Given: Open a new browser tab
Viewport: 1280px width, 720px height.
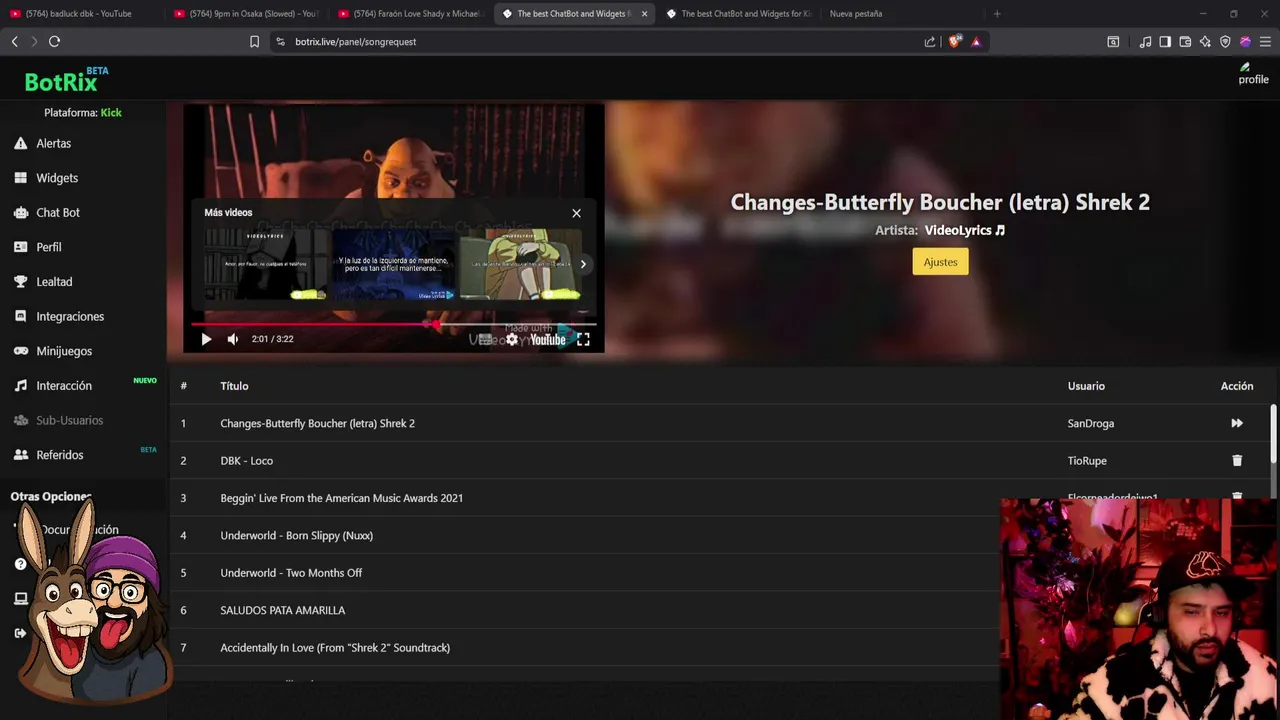Looking at the screenshot, I should [x=997, y=14].
